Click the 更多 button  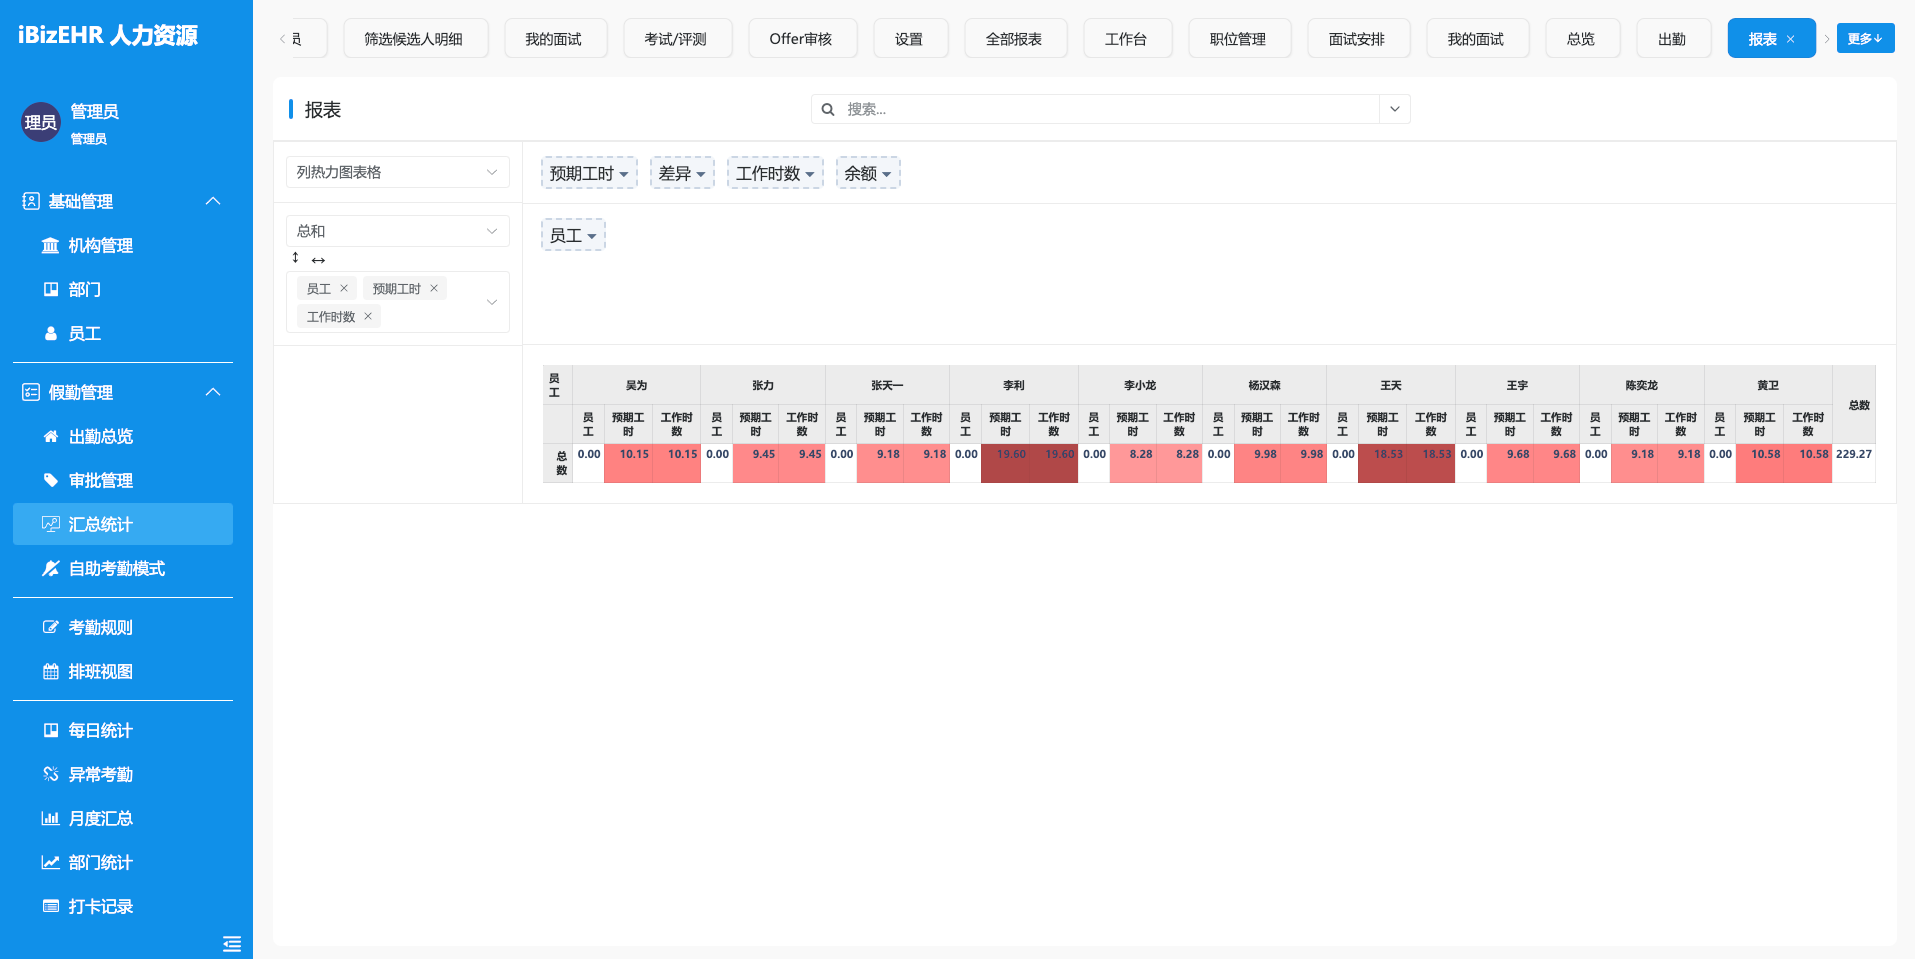(x=1865, y=38)
